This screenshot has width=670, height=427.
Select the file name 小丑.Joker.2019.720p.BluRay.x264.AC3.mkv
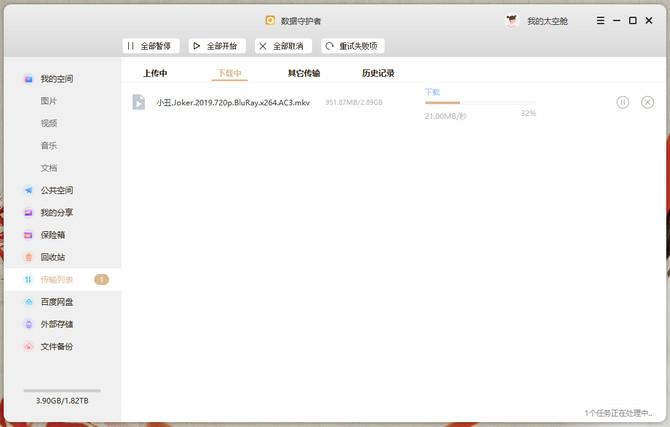pos(233,103)
